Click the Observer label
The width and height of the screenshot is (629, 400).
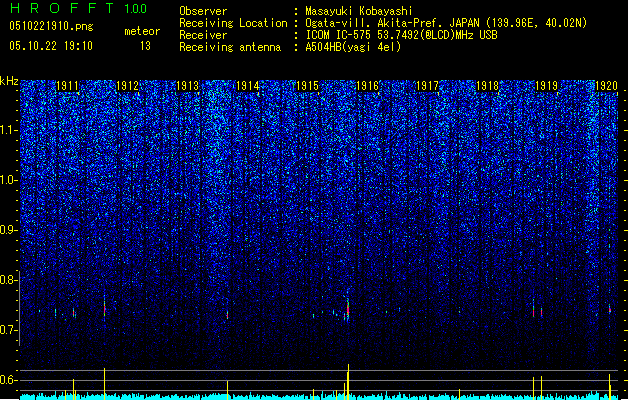203,11
